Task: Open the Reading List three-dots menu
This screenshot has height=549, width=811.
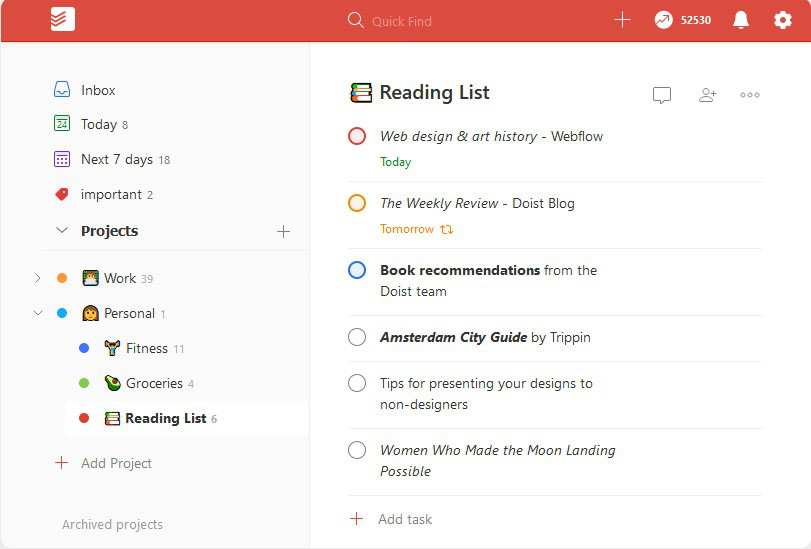Action: click(x=749, y=95)
